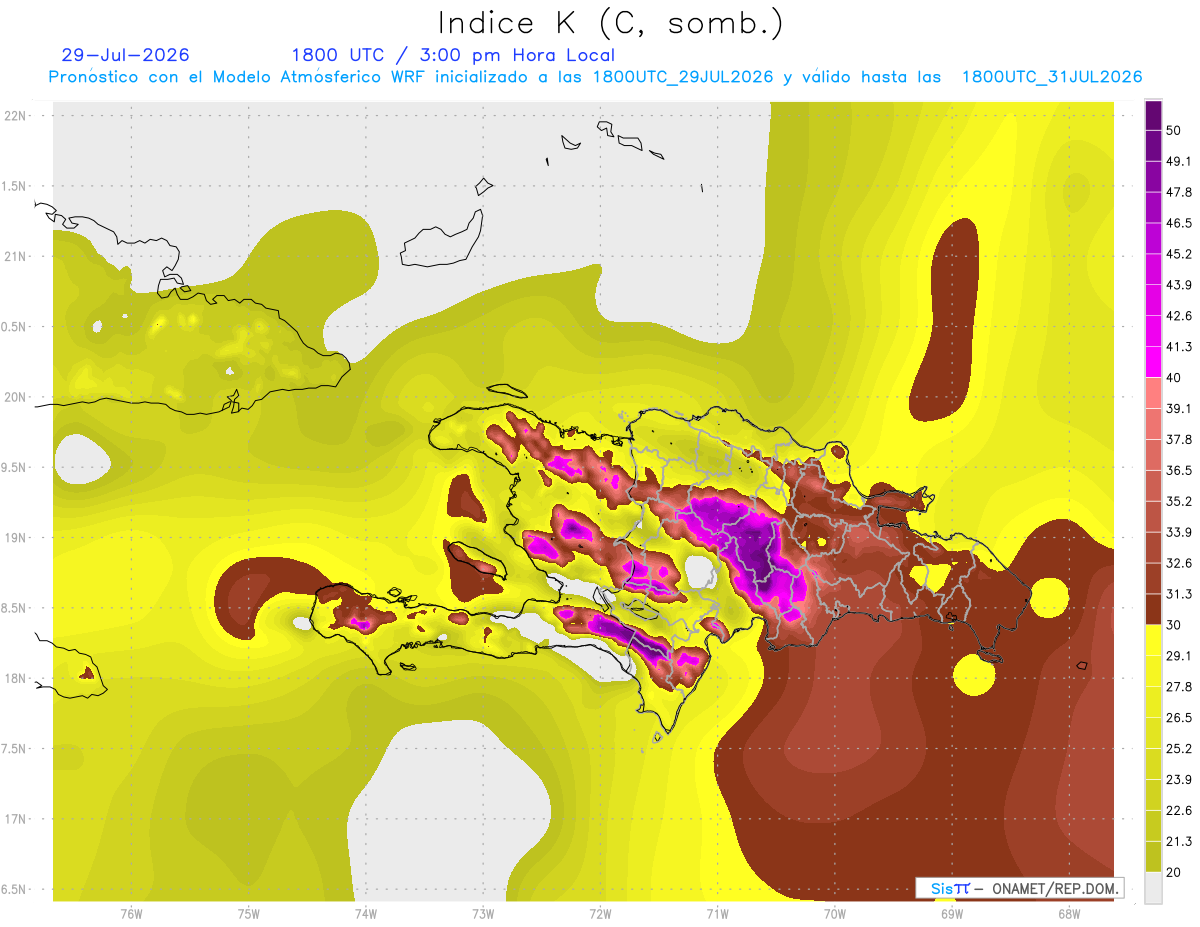Select the dark purple swatch above the 50 label
The width and height of the screenshot is (1200, 927).
[1153, 116]
